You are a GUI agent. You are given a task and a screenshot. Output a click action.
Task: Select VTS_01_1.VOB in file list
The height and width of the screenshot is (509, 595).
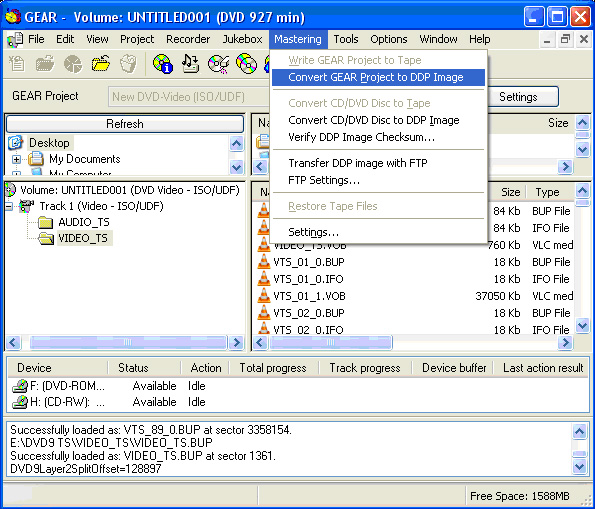coord(310,296)
